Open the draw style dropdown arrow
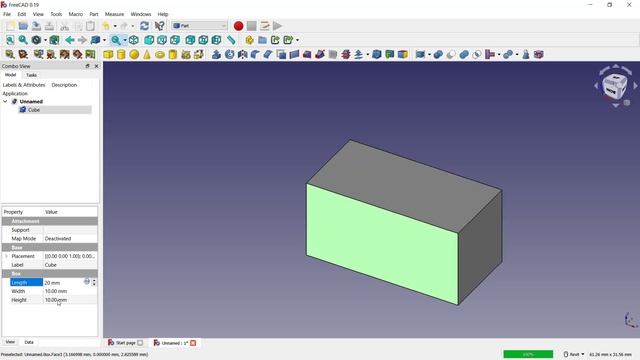Image resolution: width=640 pixels, height=360 pixels. tap(45, 40)
